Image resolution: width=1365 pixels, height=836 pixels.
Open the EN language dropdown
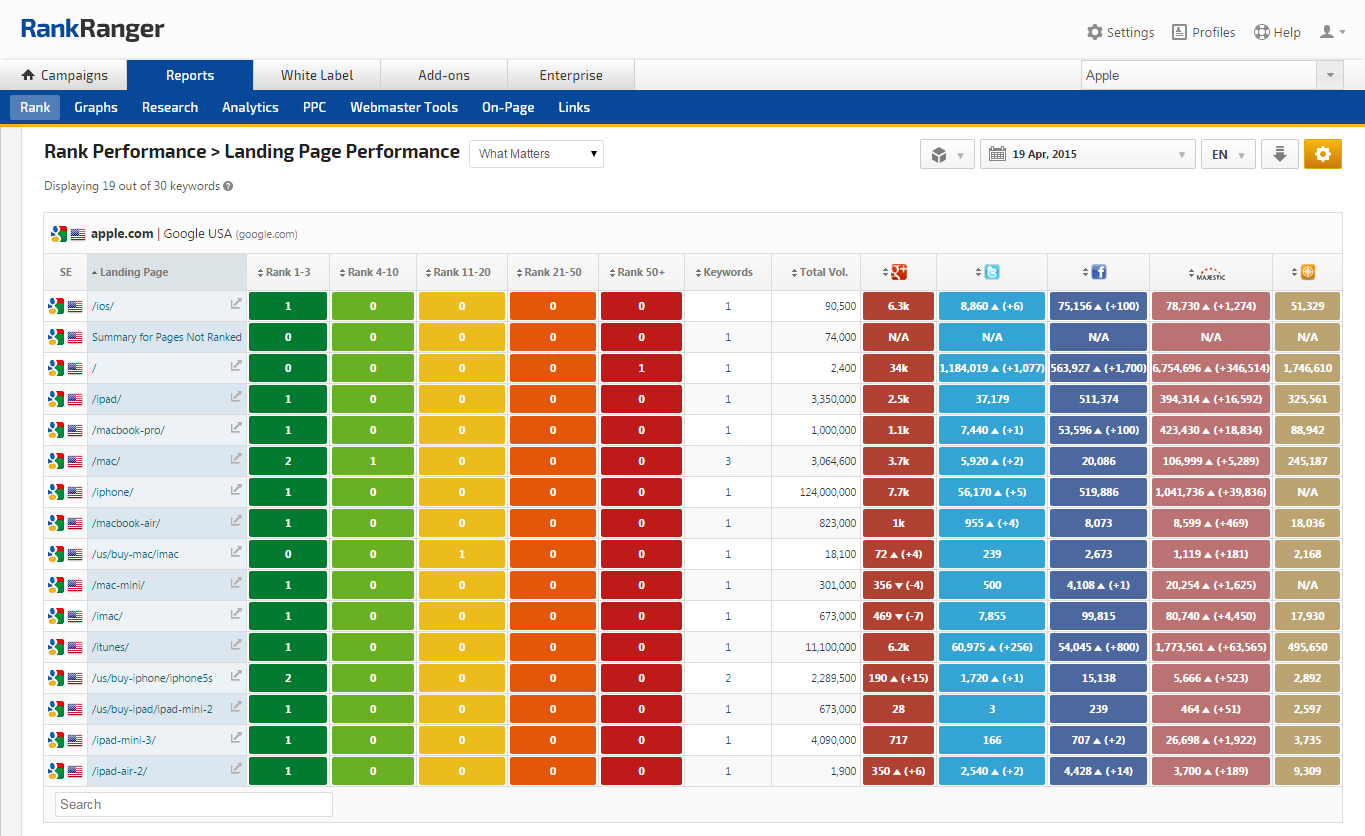pos(1227,154)
